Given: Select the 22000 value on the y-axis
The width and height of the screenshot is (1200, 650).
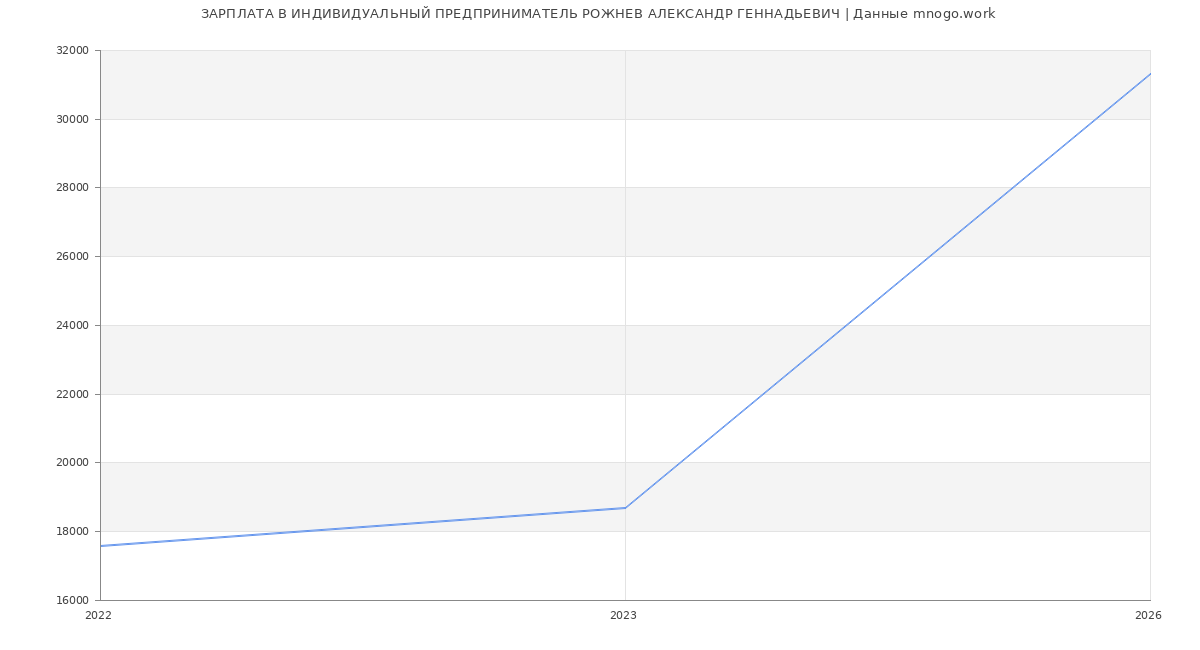Looking at the screenshot, I should 72,394.
